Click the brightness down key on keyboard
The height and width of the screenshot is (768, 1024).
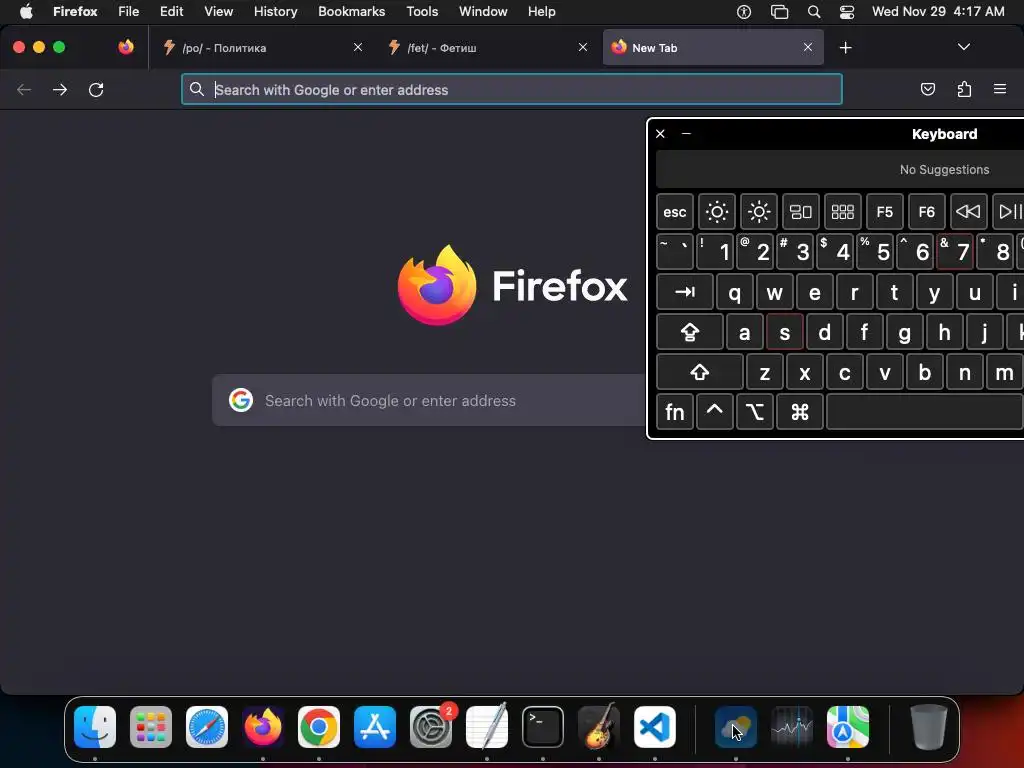coord(716,212)
